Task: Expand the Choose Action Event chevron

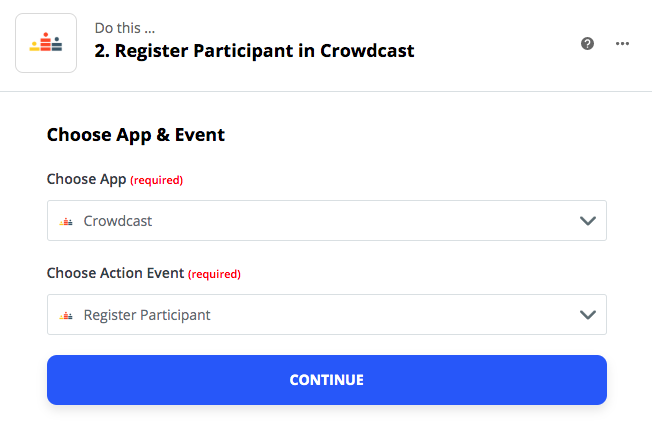Action: (588, 315)
